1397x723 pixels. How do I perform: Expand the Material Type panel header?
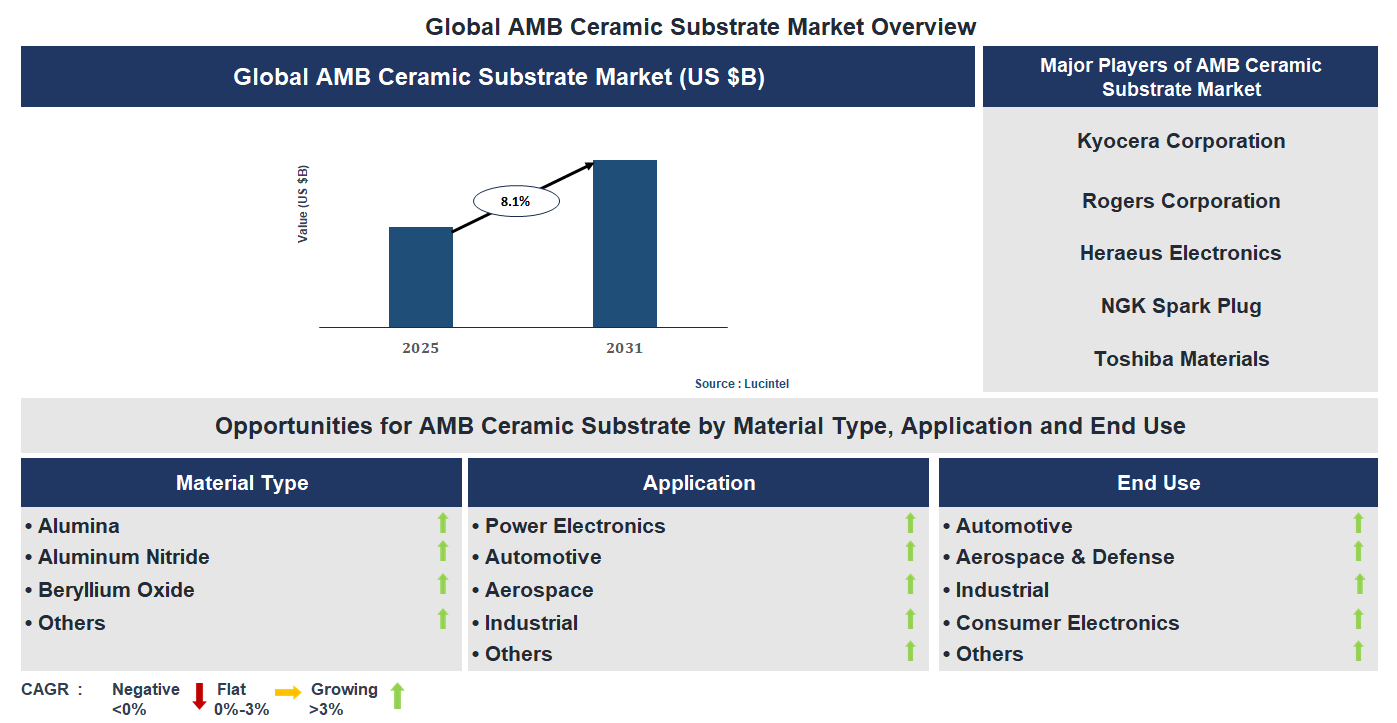(242, 482)
